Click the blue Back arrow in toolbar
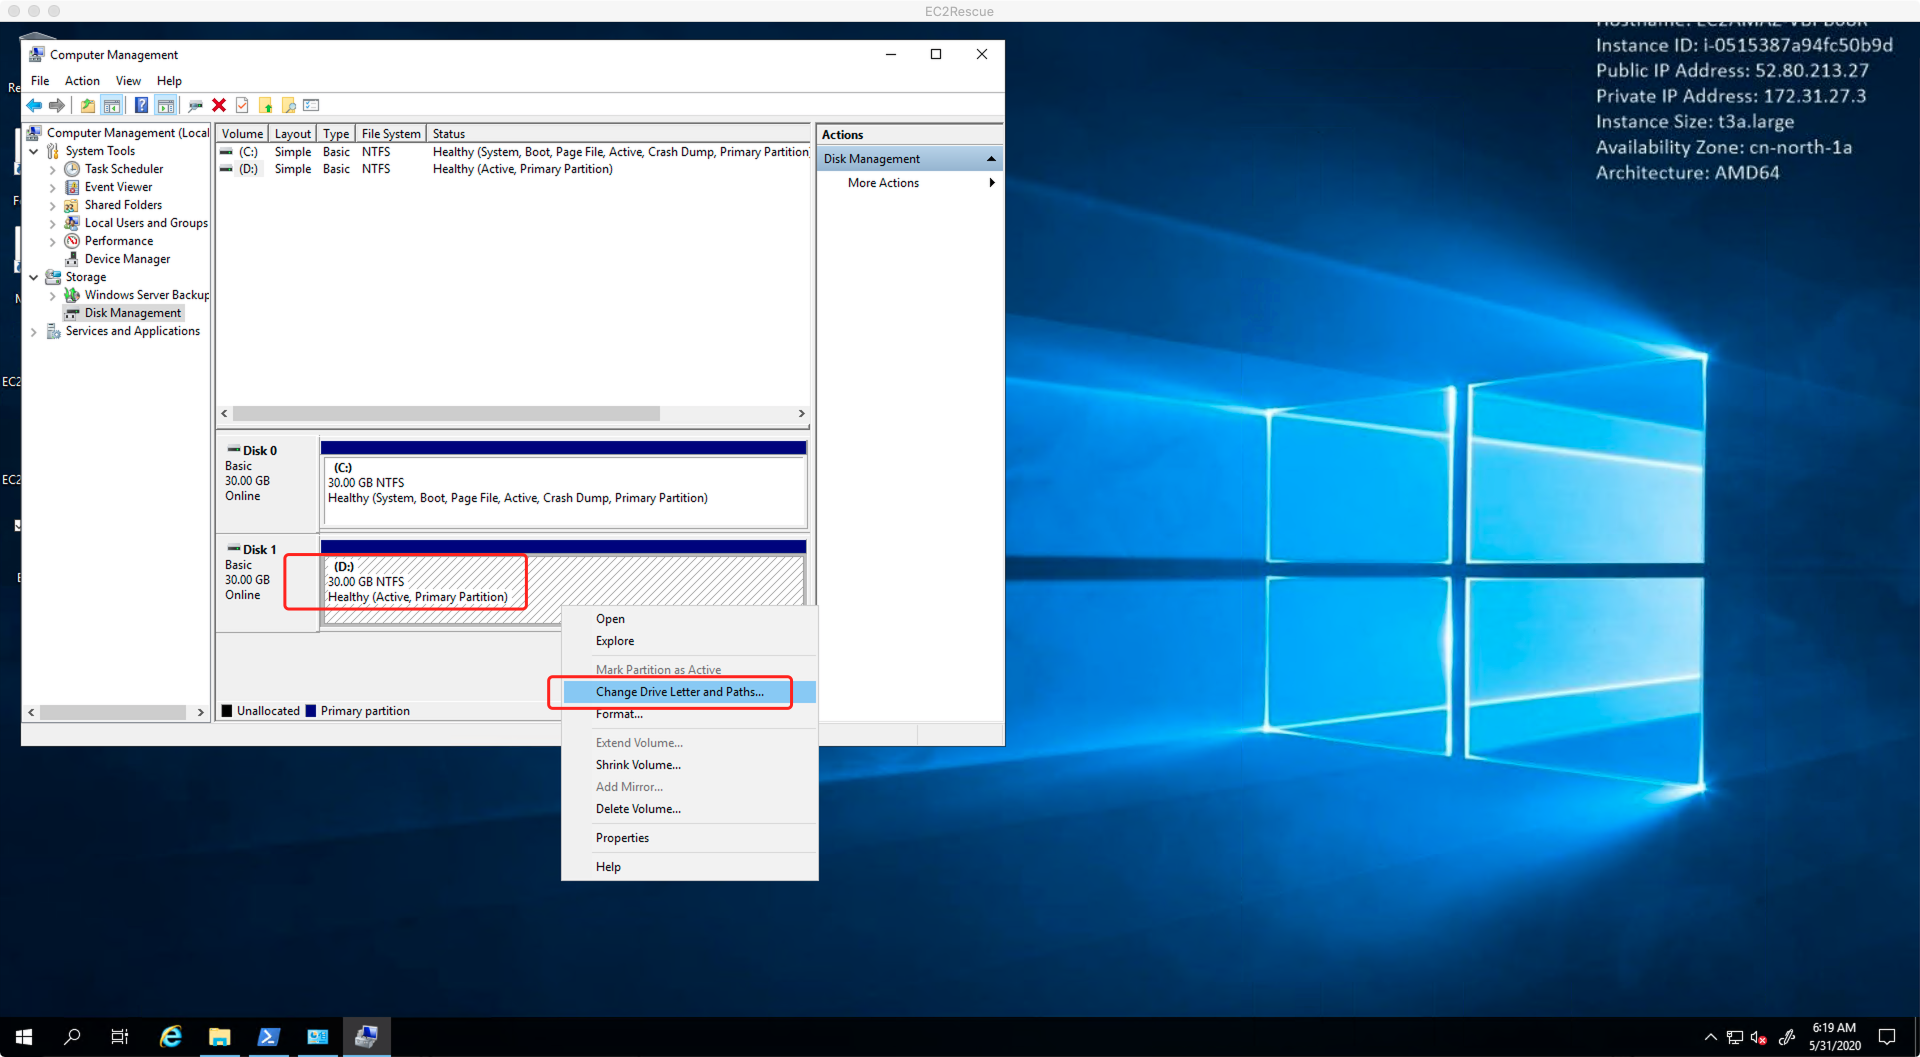 [34, 106]
